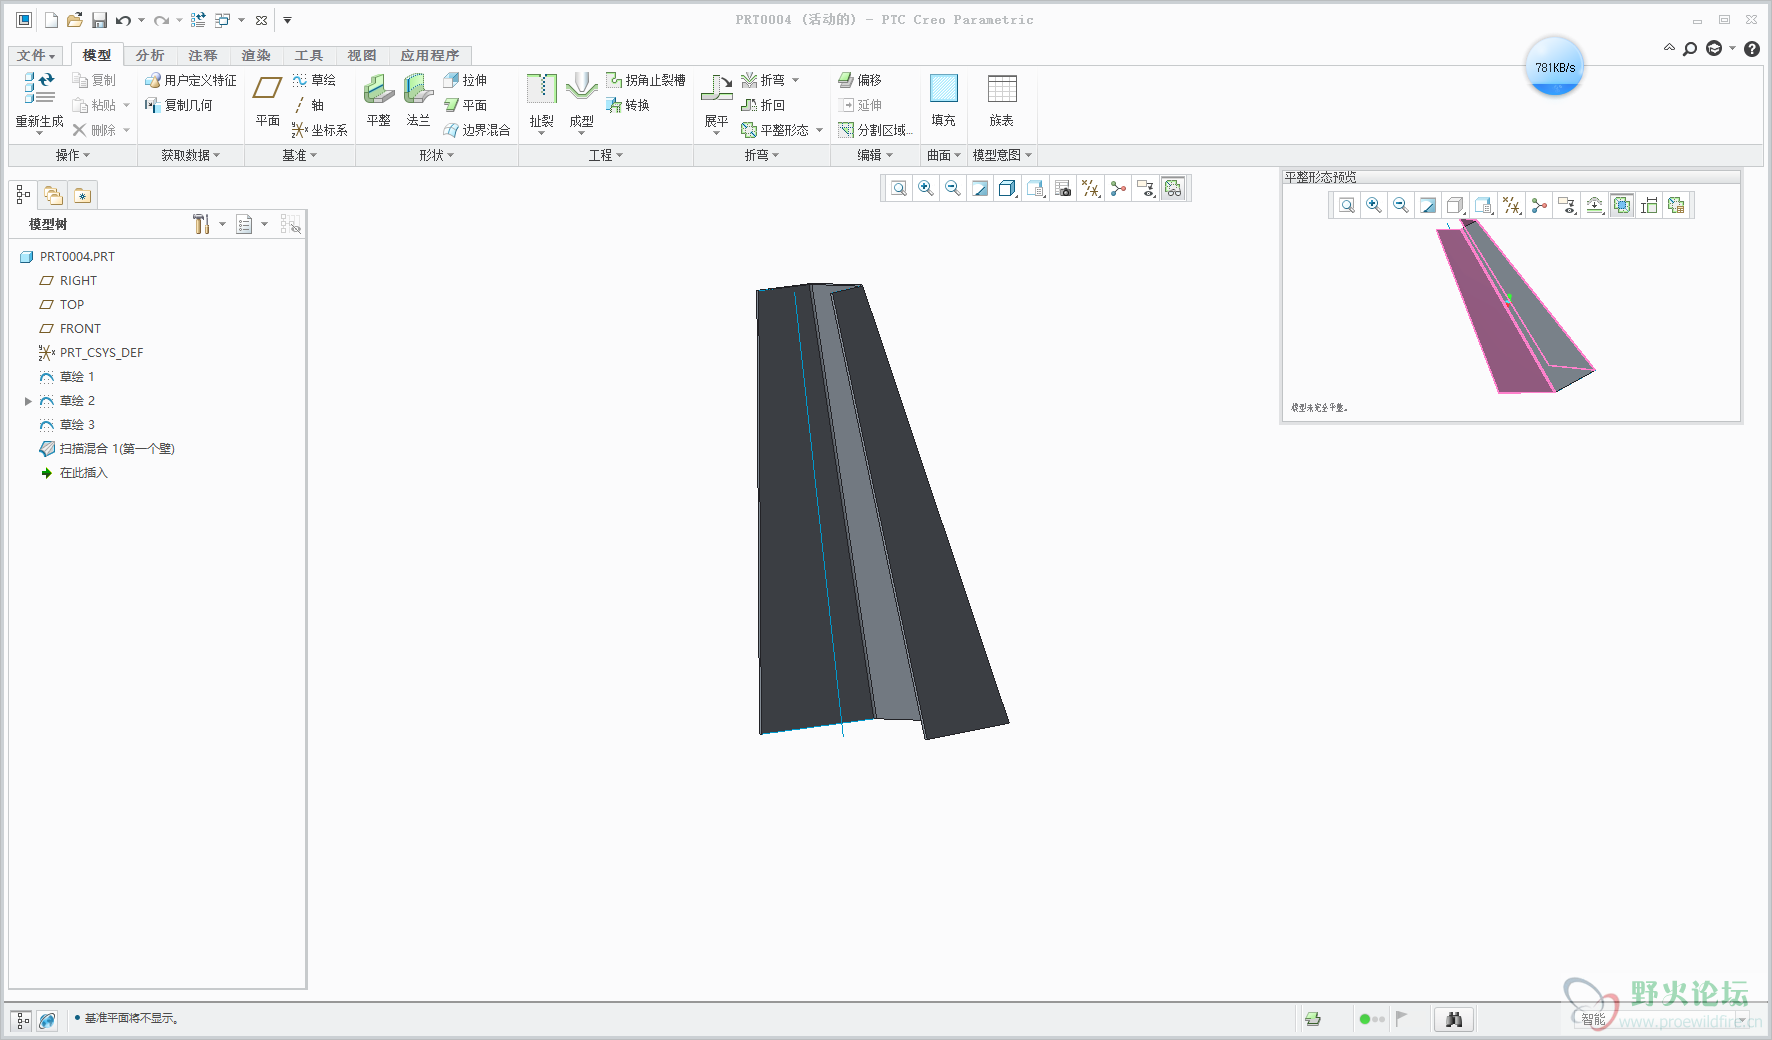Switch to the Applications (应用程序) tab
The height and width of the screenshot is (1040, 1772).
(x=430, y=55)
